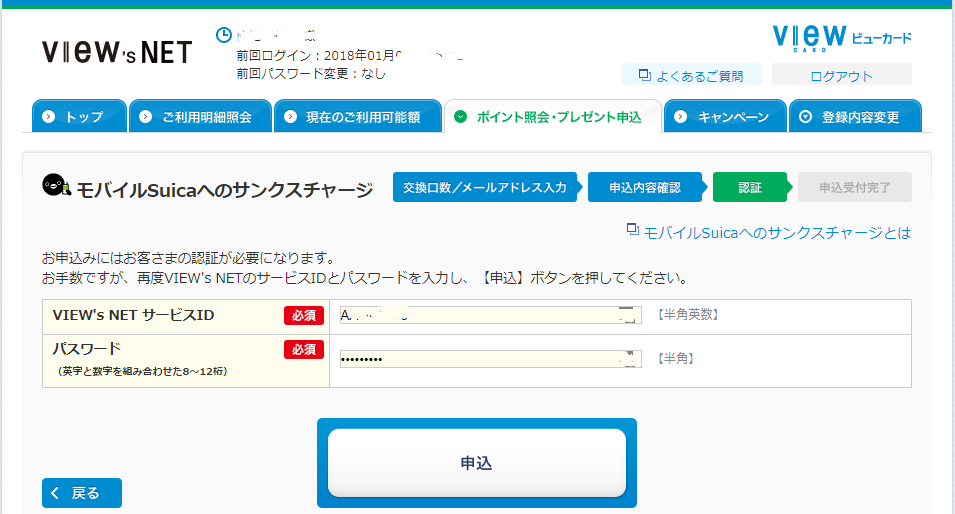Click the VIEW's NET logo
The image size is (955, 514).
coord(117,52)
